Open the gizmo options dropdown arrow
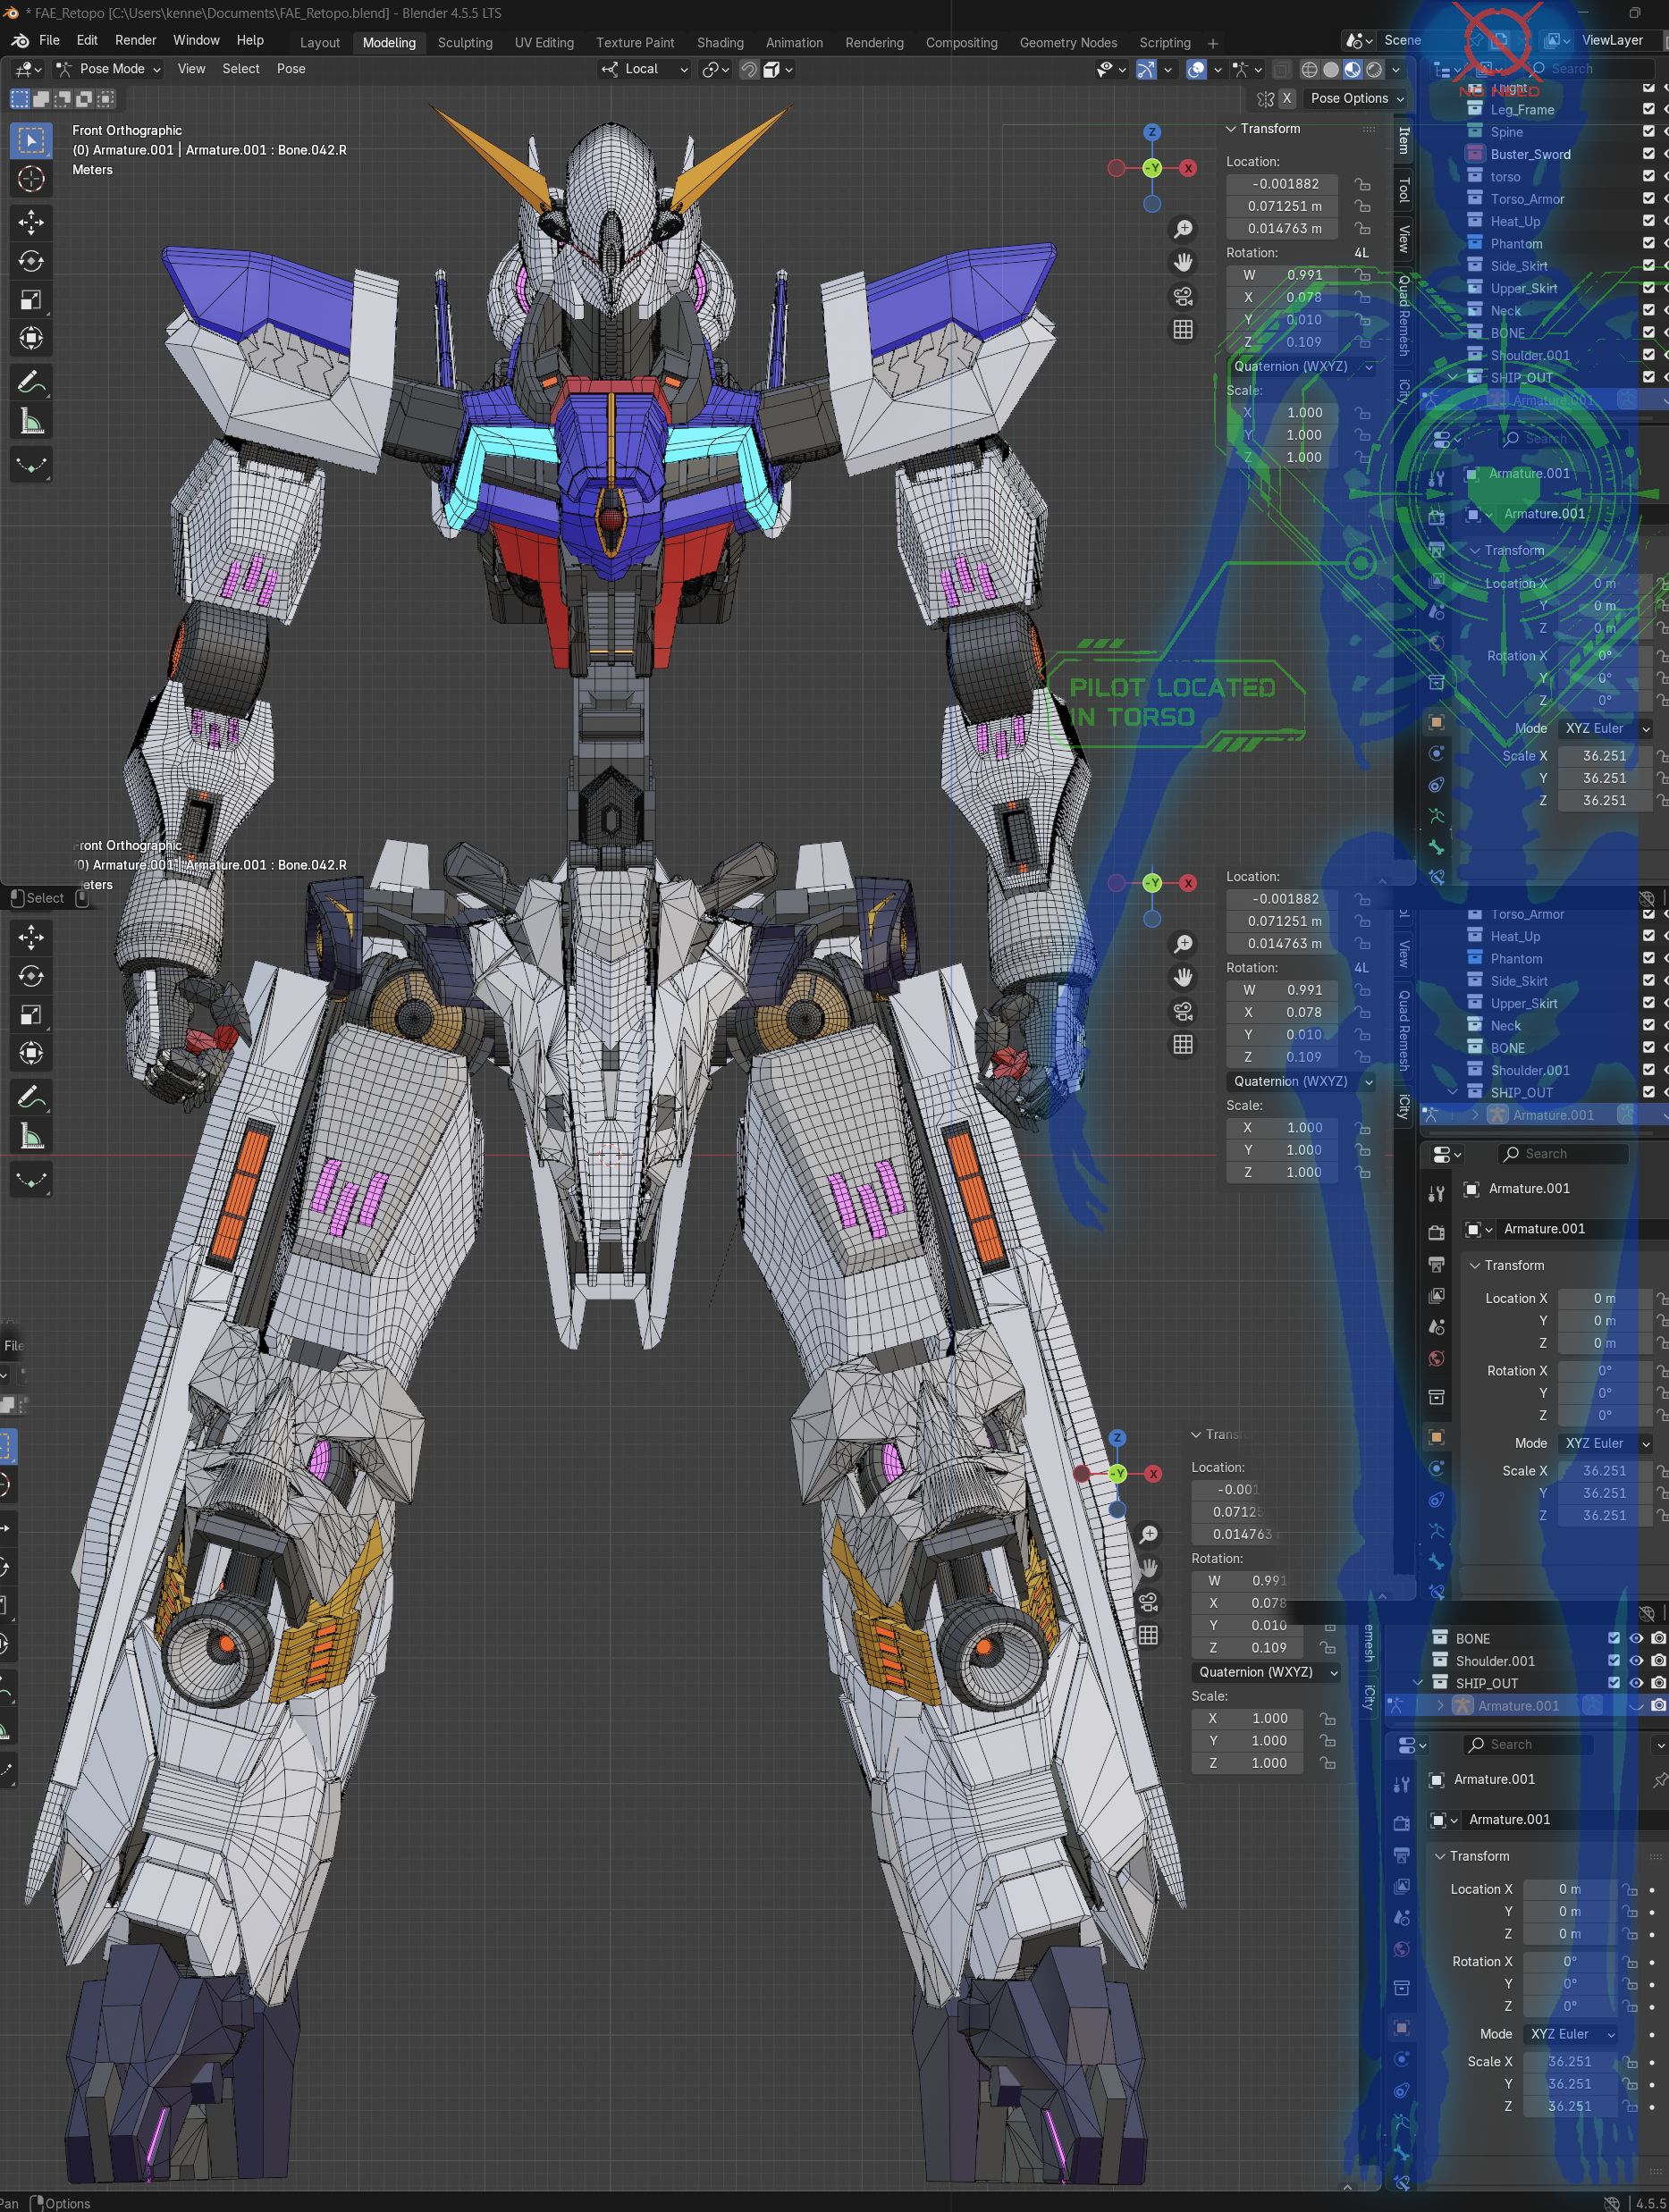This screenshot has height=2212, width=1669. (x=1168, y=69)
